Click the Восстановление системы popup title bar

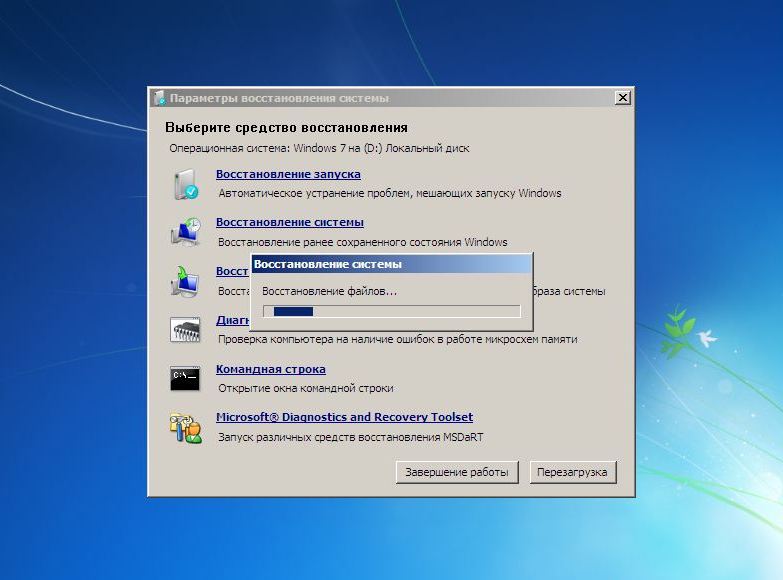tap(392, 264)
